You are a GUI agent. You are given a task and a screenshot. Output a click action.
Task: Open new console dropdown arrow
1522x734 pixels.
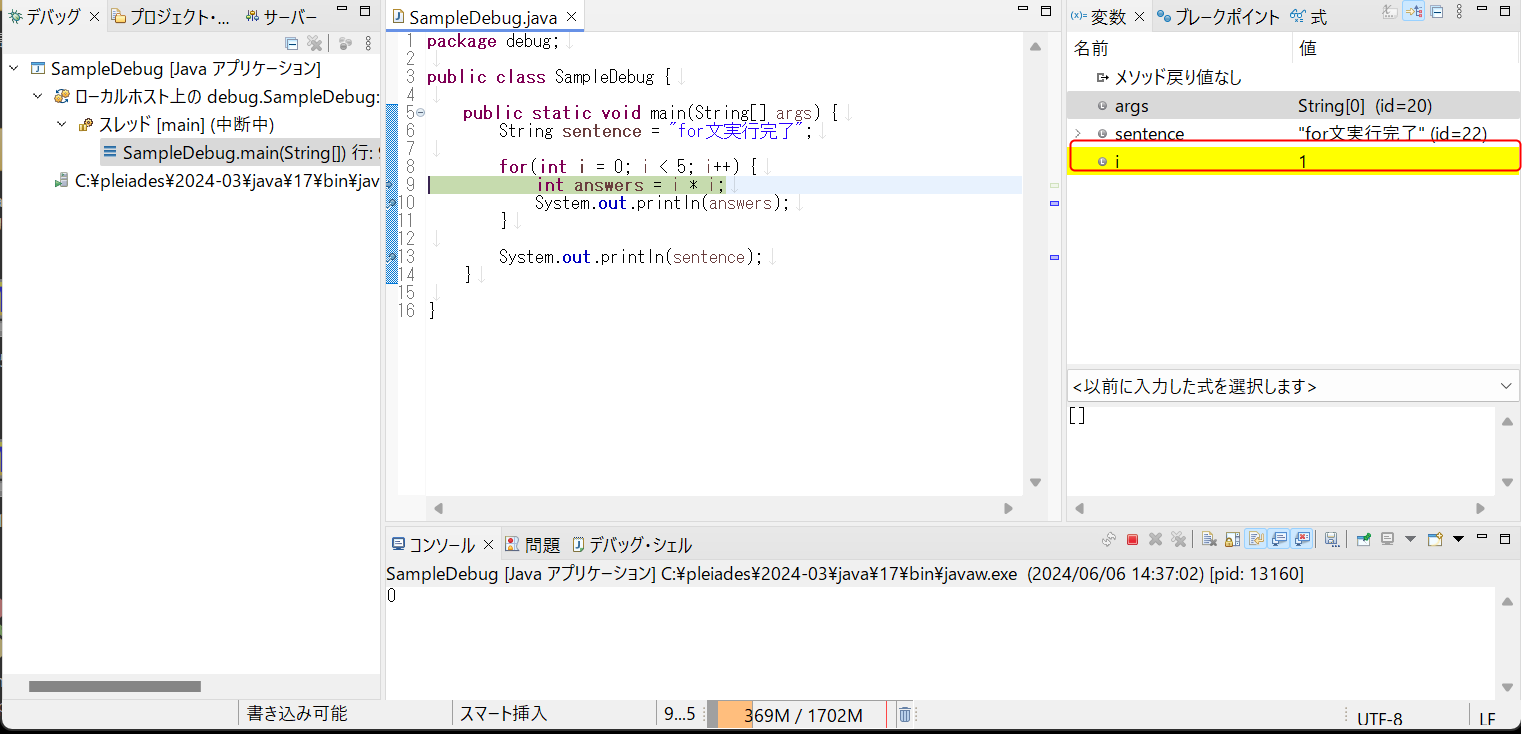pyautogui.click(x=1458, y=539)
